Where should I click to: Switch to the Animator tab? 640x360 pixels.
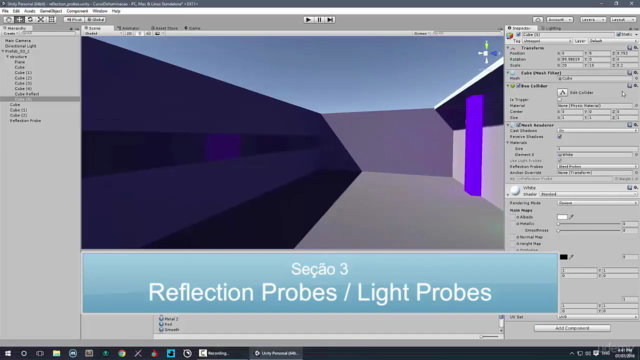pos(129,28)
